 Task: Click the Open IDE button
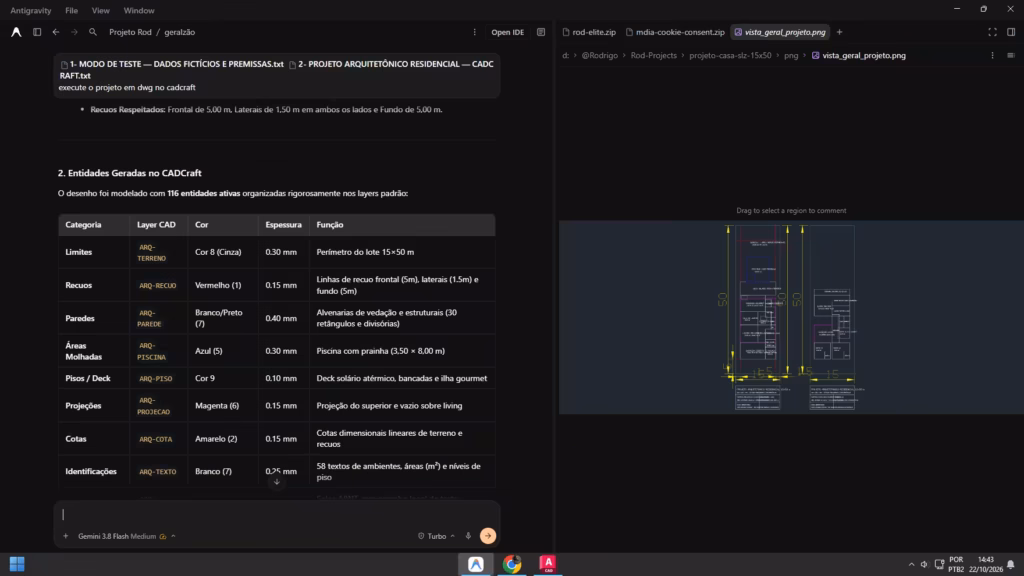[x=507, y=32]
